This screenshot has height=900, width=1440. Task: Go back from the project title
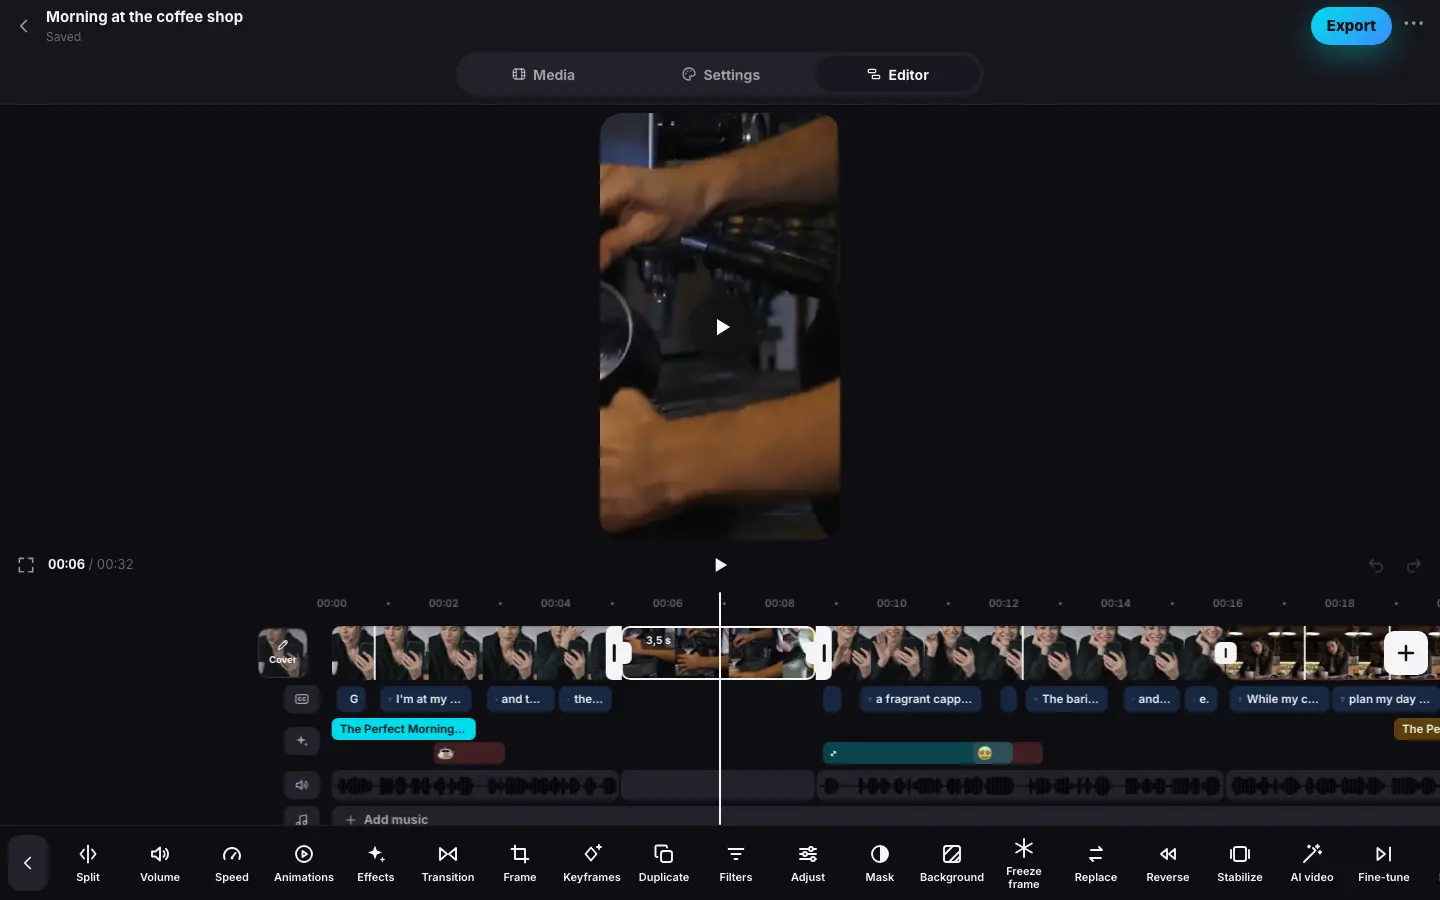click(24, 26)
